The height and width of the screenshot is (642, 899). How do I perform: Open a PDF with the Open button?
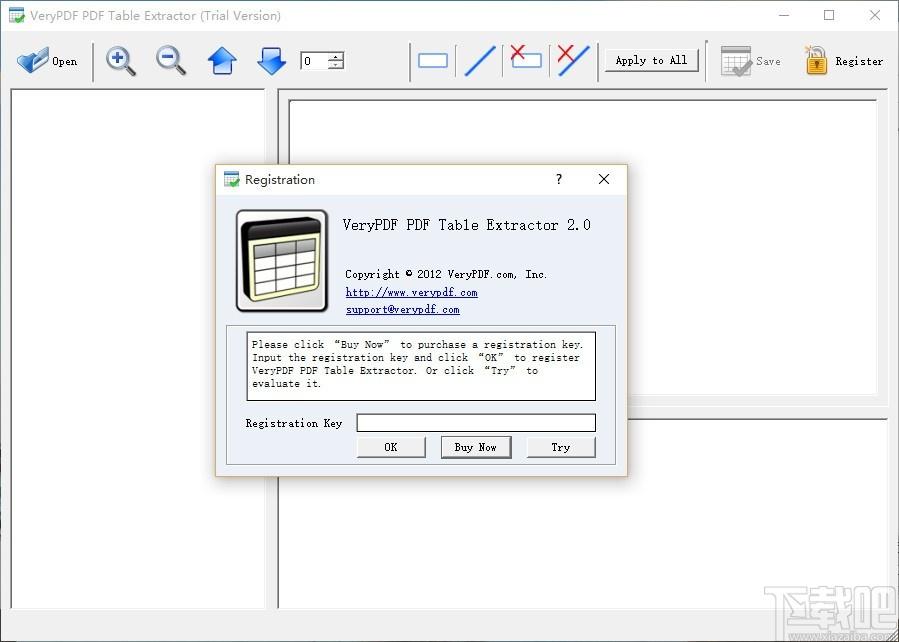click(47, 61)
